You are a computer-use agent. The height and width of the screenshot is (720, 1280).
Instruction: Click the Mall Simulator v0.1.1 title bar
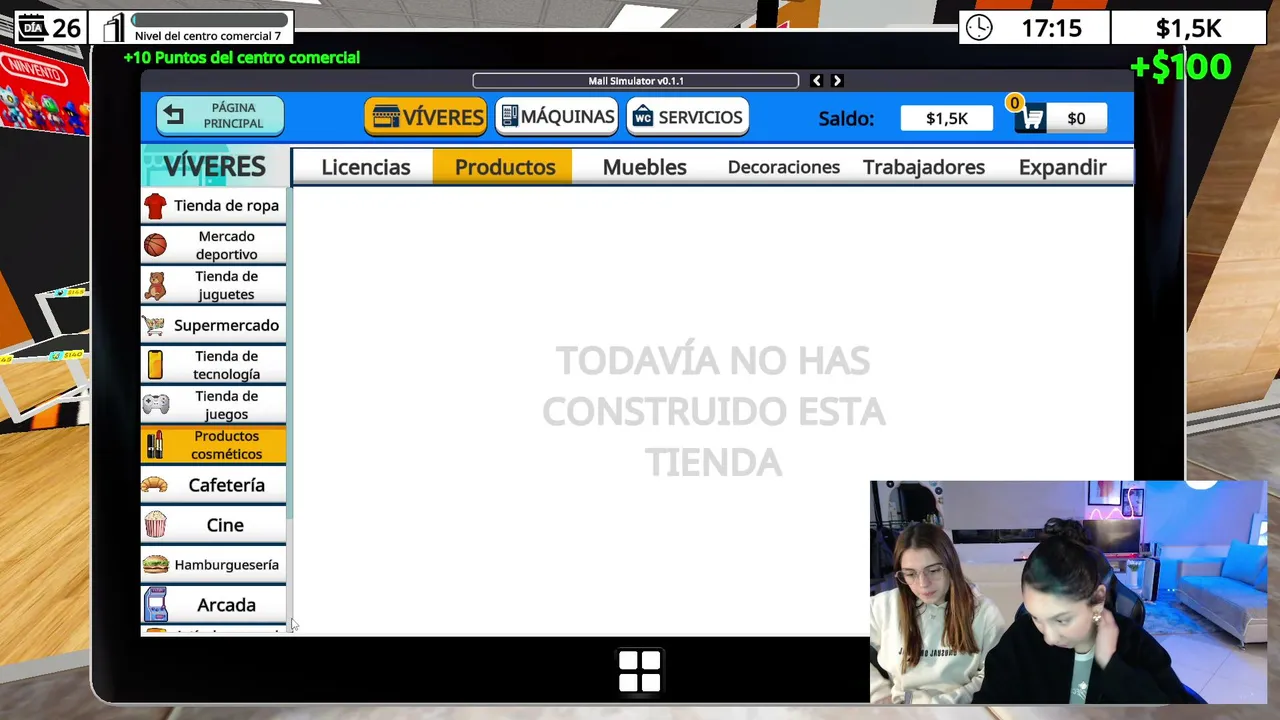coord(636,81)
